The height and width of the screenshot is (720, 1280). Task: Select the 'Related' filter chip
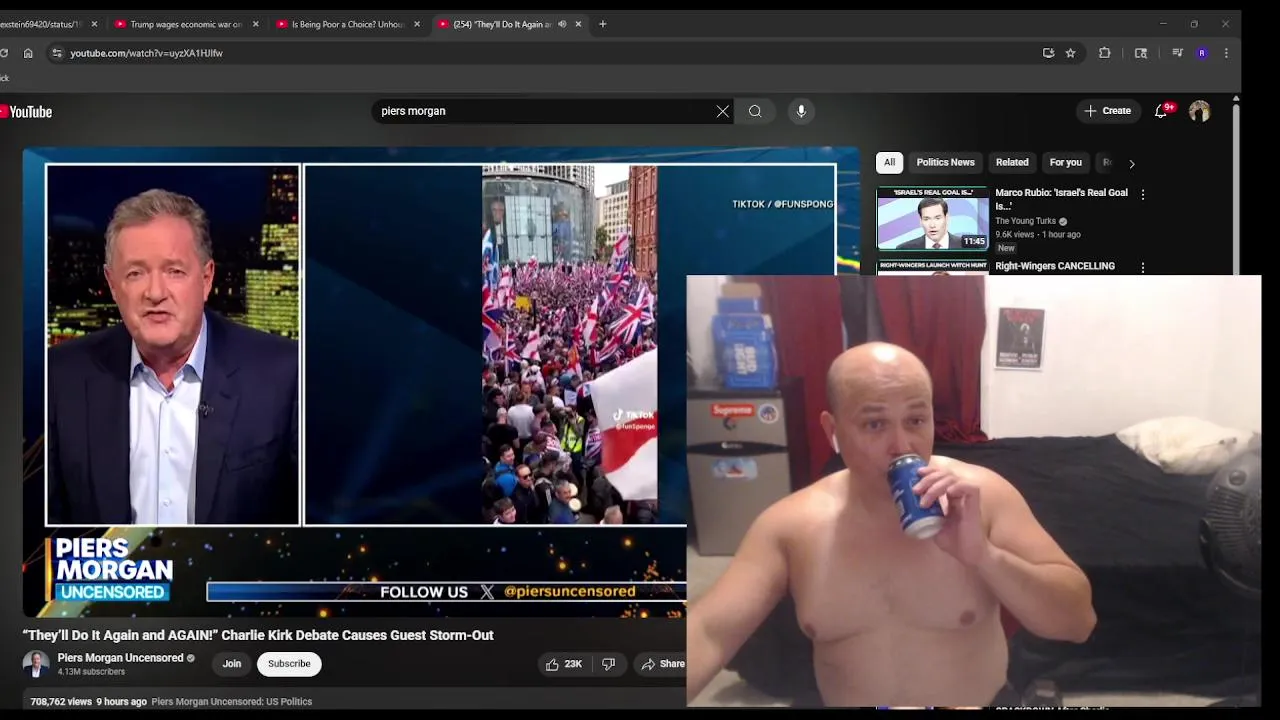point(1012,162)
